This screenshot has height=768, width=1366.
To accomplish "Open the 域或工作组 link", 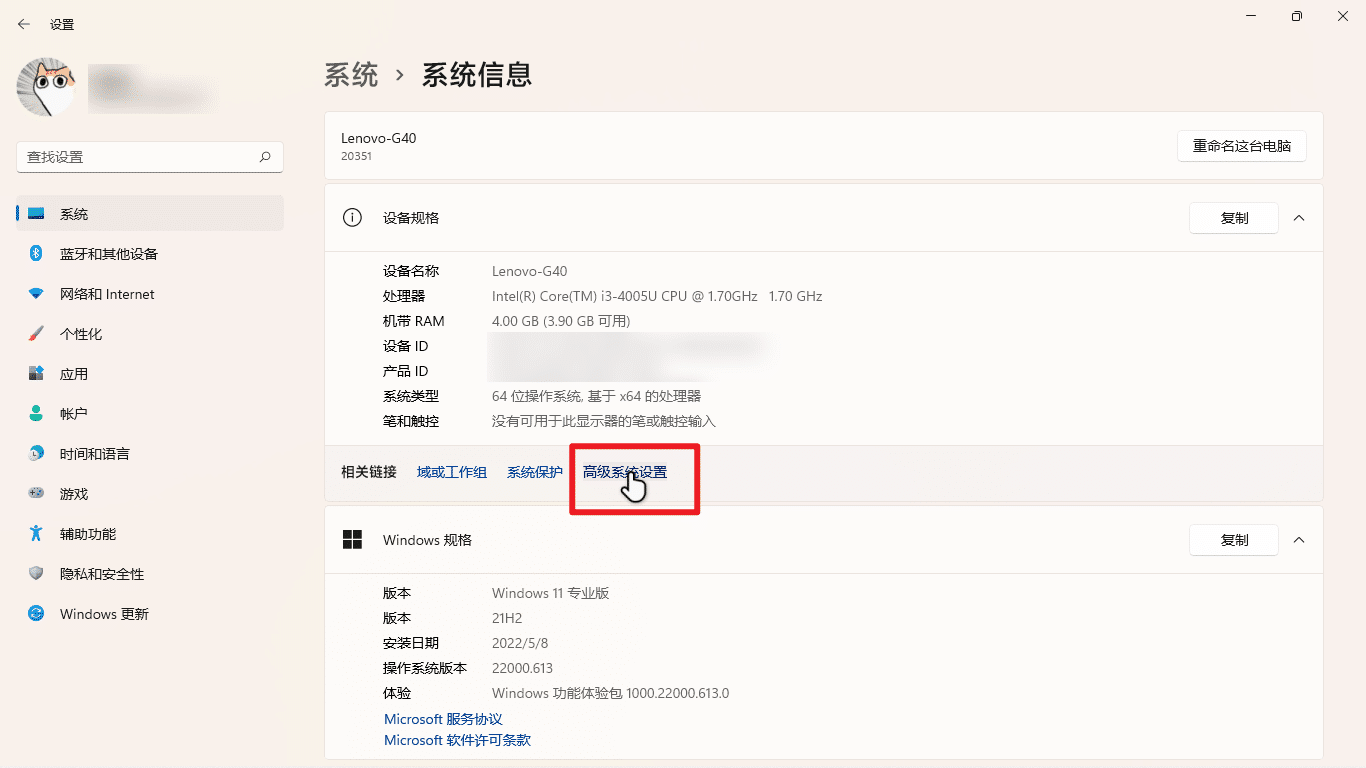I will [x=451, y=472].
